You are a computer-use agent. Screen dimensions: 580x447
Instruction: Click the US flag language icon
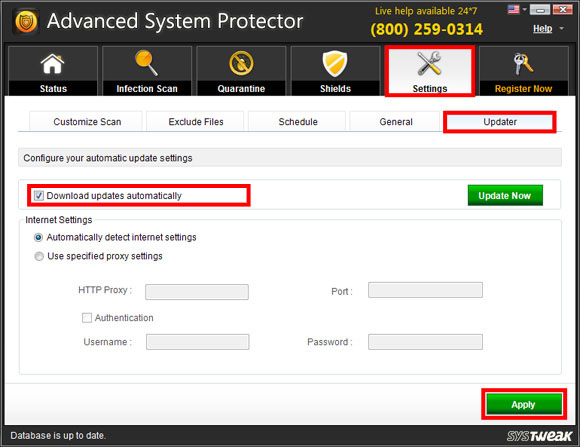513,9
